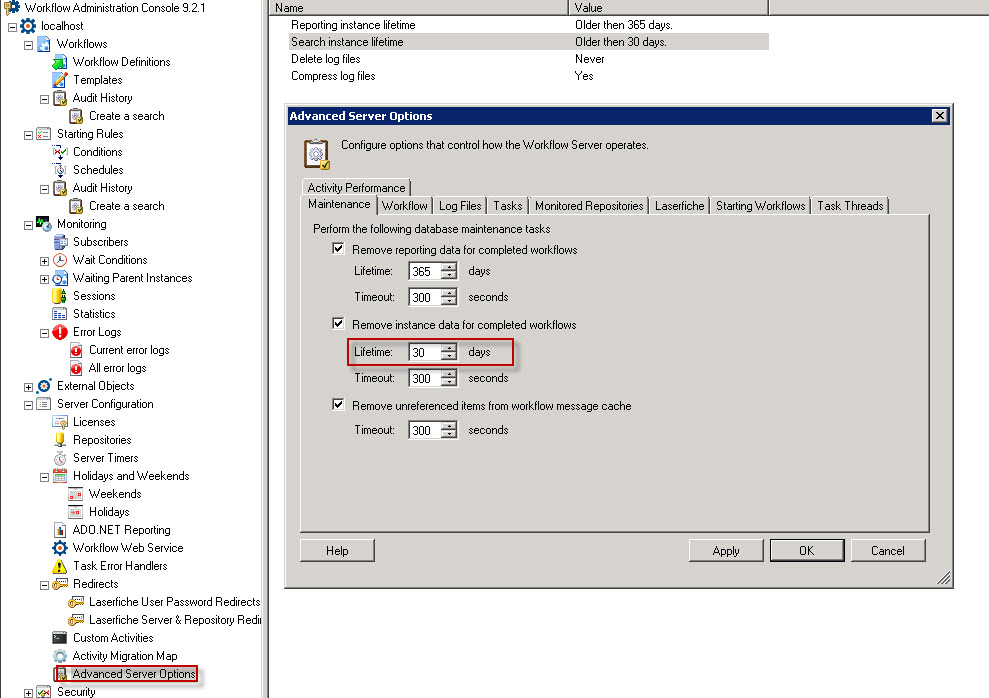The height and width of the screenshot is (698, 989).
Task: Select the Sessions icon under Monitoring
Action: click(60, 296)
